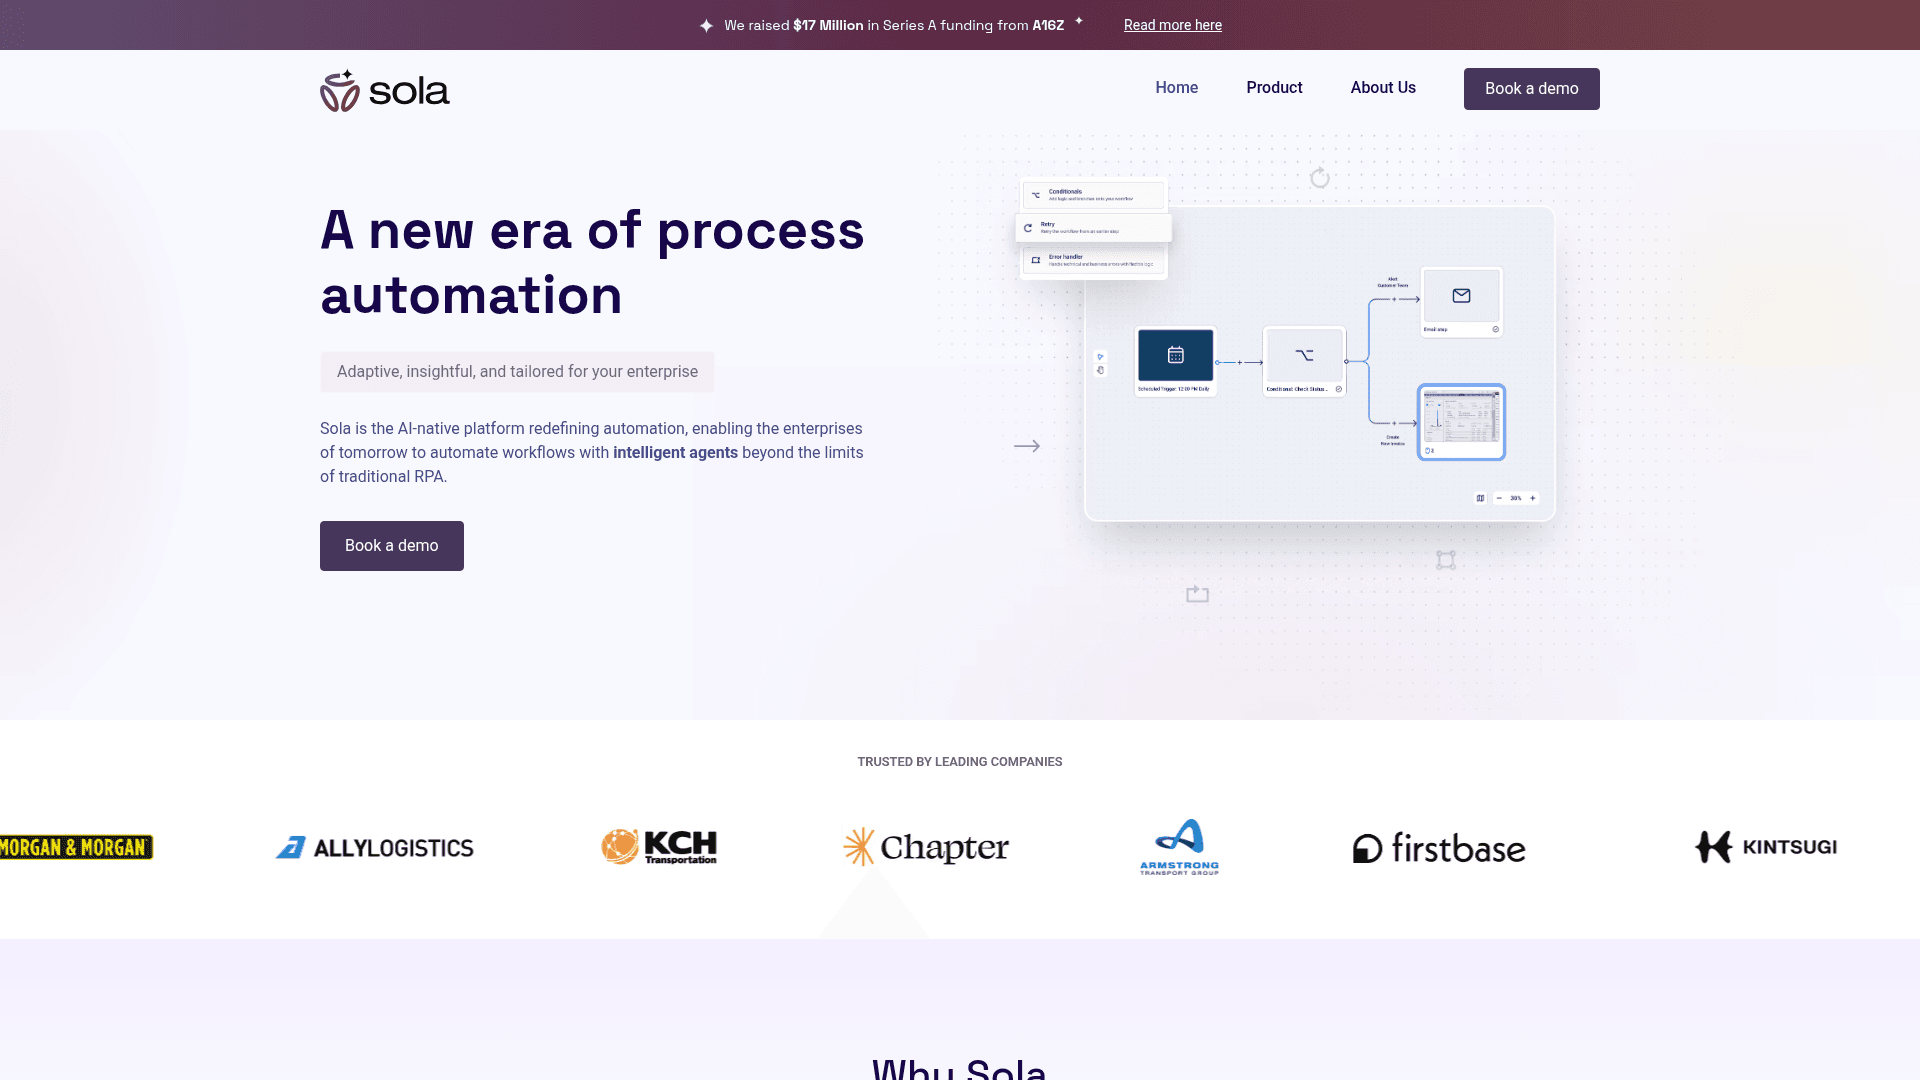
Task: Click the loop icon below the canvas
Action: [1197, 594]
